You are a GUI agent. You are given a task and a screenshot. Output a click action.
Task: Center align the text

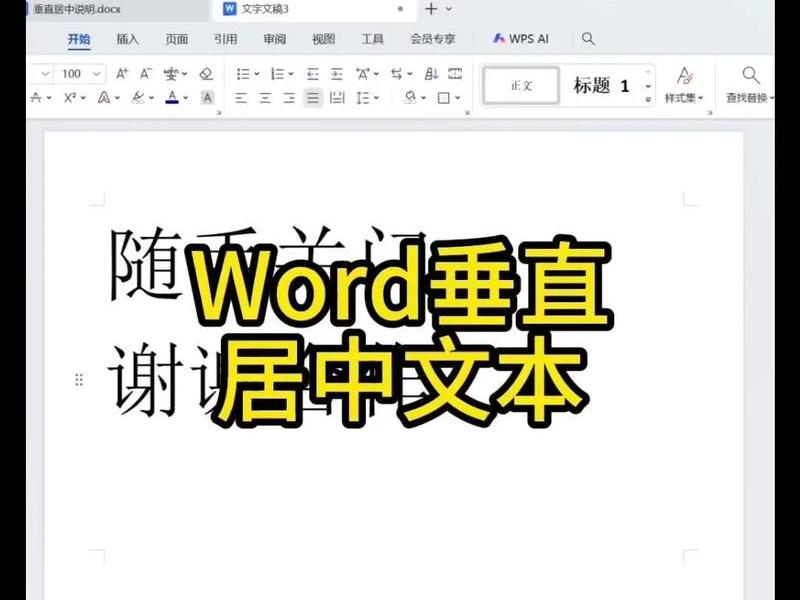pos(265,97)
